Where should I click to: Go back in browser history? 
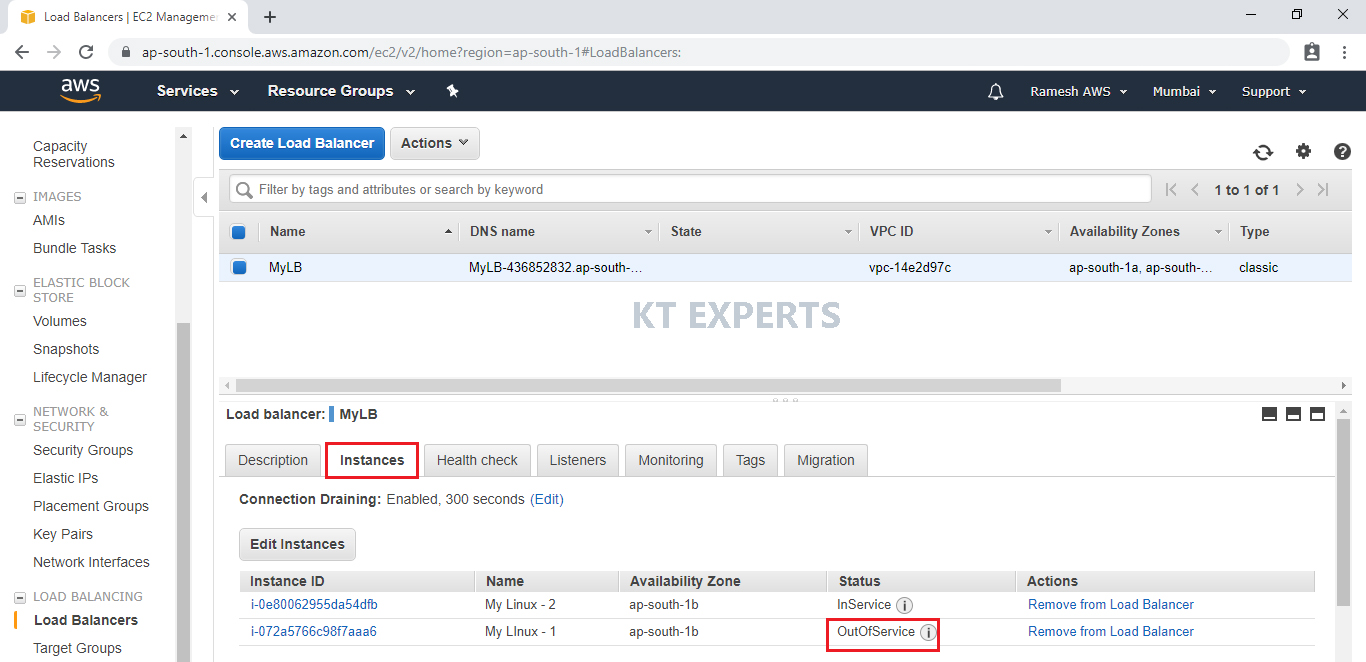point(22,52)
